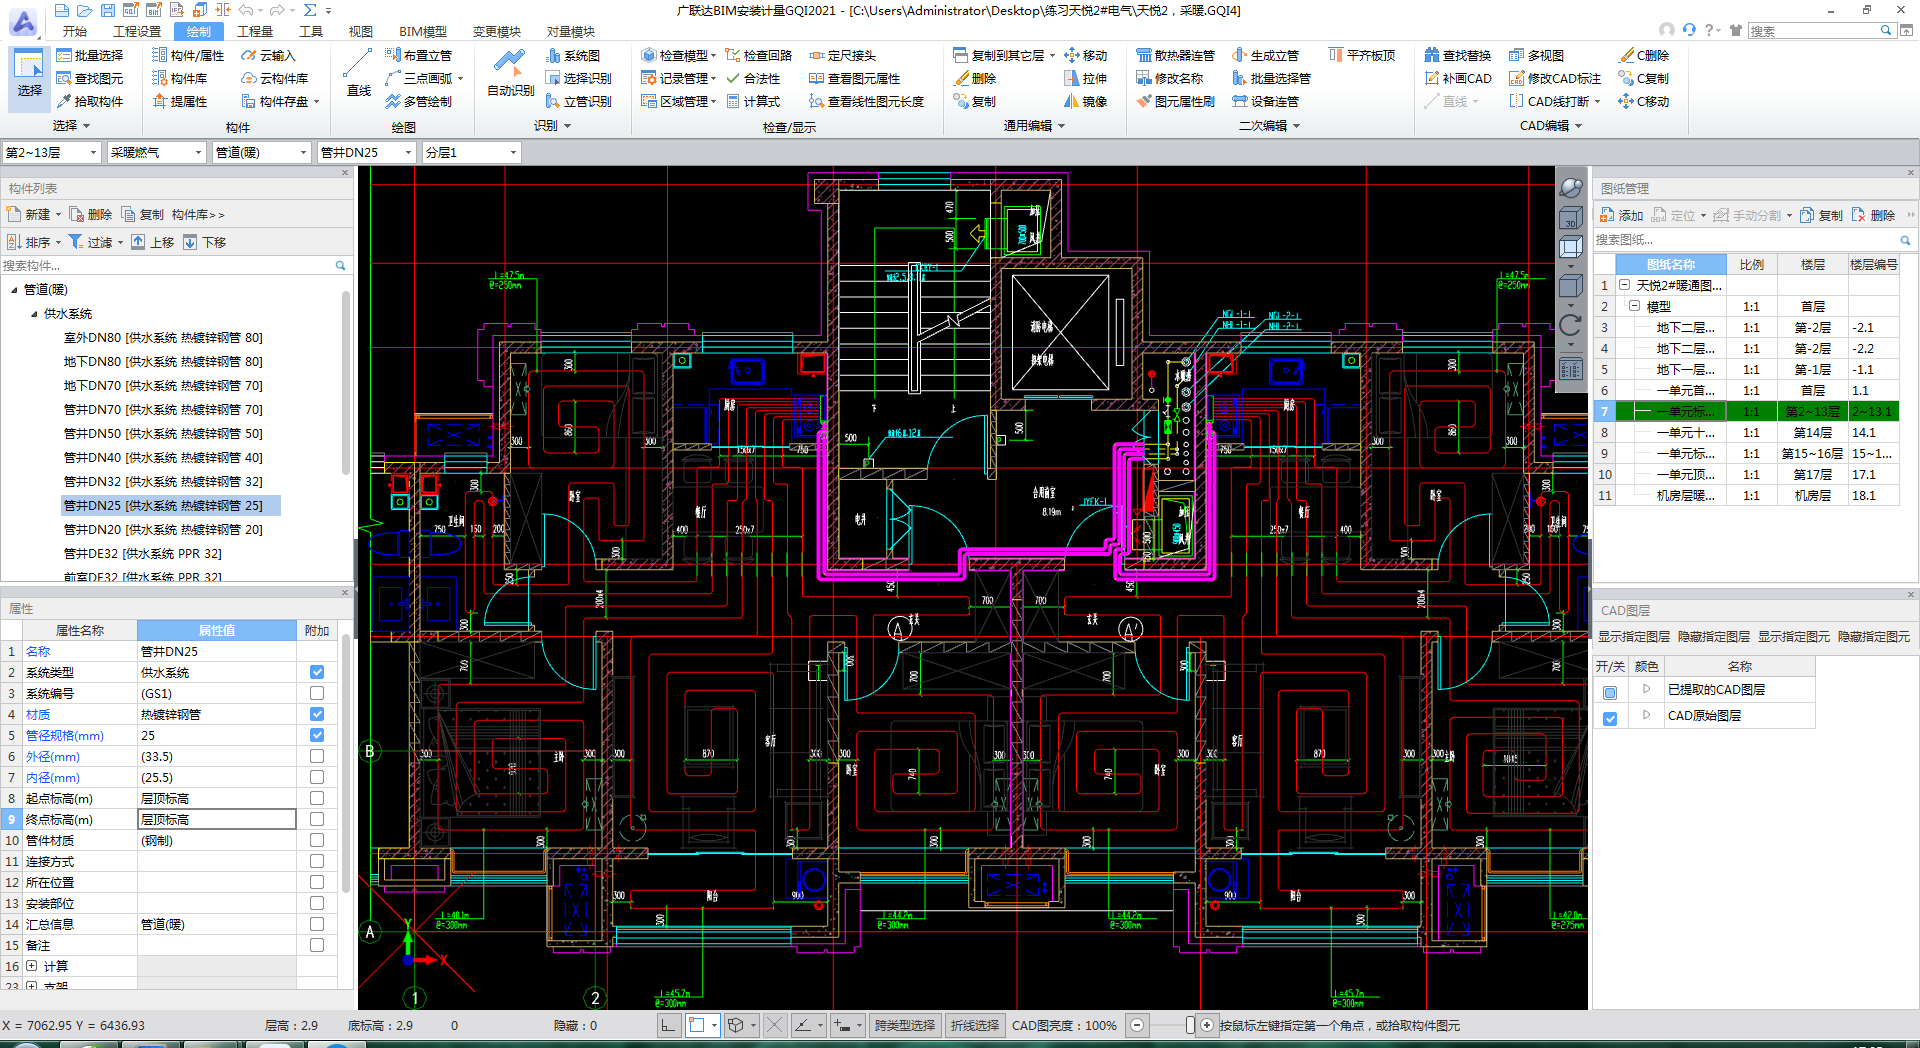
Task: Open the 对量模块 ribbon tab
Action: (571, 32)
